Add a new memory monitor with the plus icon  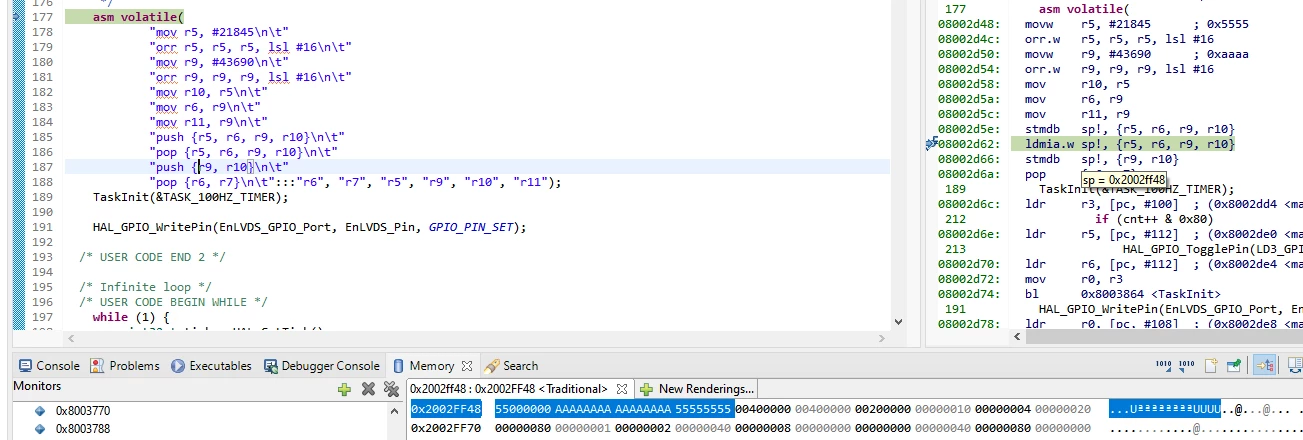point(345,388)
